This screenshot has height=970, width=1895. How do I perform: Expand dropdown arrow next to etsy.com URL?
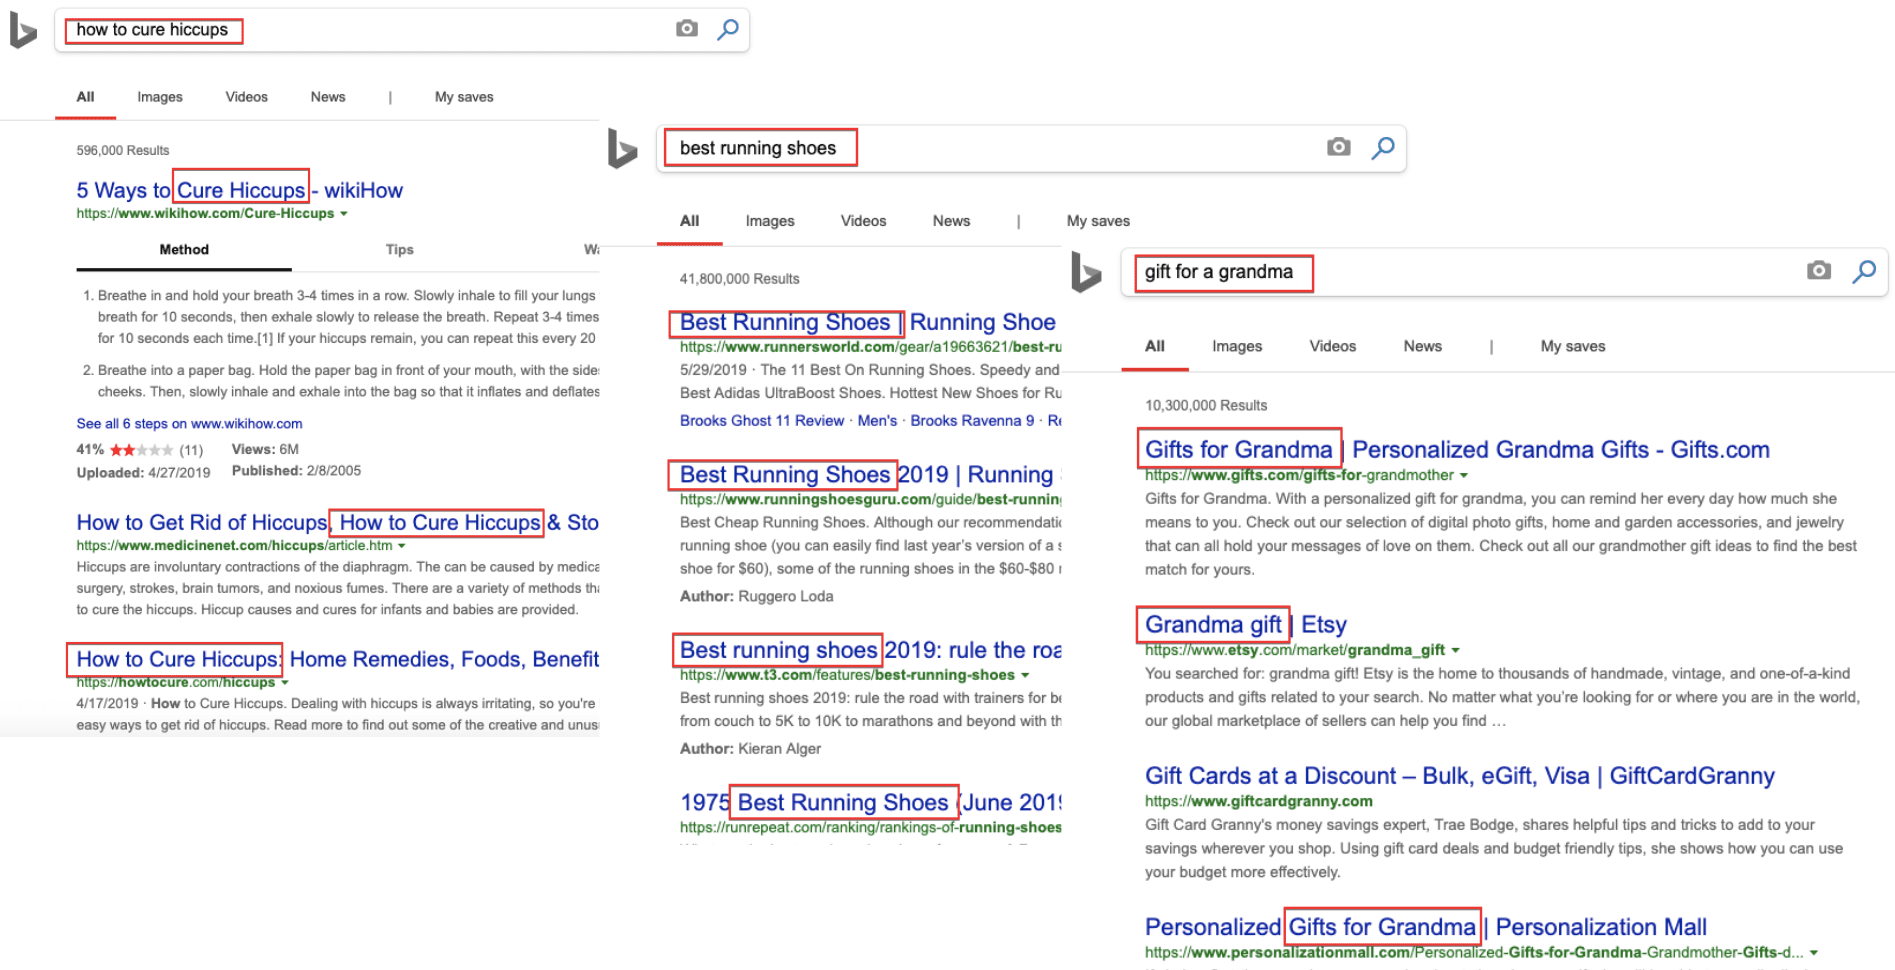click(x=1455, y=651)
